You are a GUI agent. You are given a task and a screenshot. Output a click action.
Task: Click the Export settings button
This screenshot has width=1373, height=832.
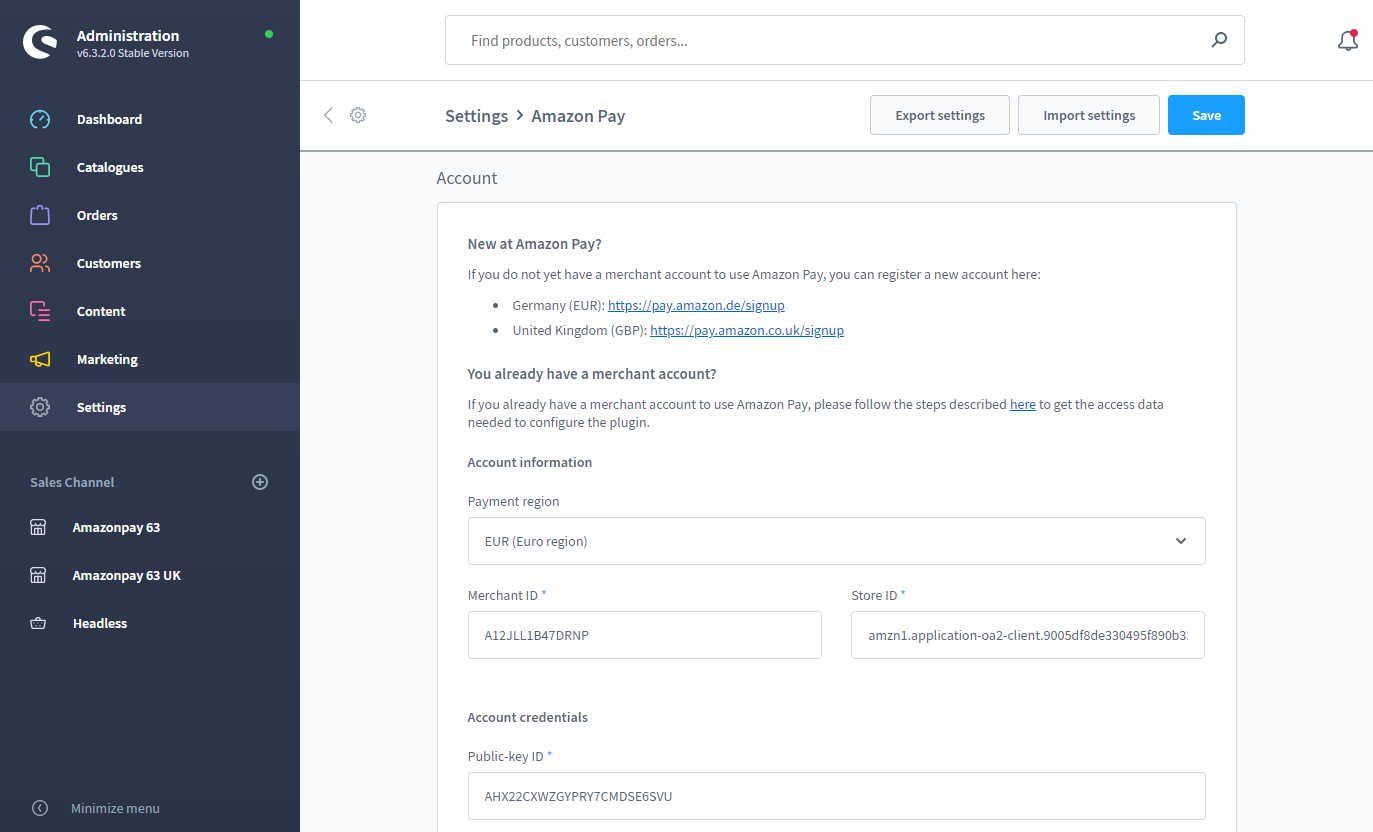(x=940, y=115)
